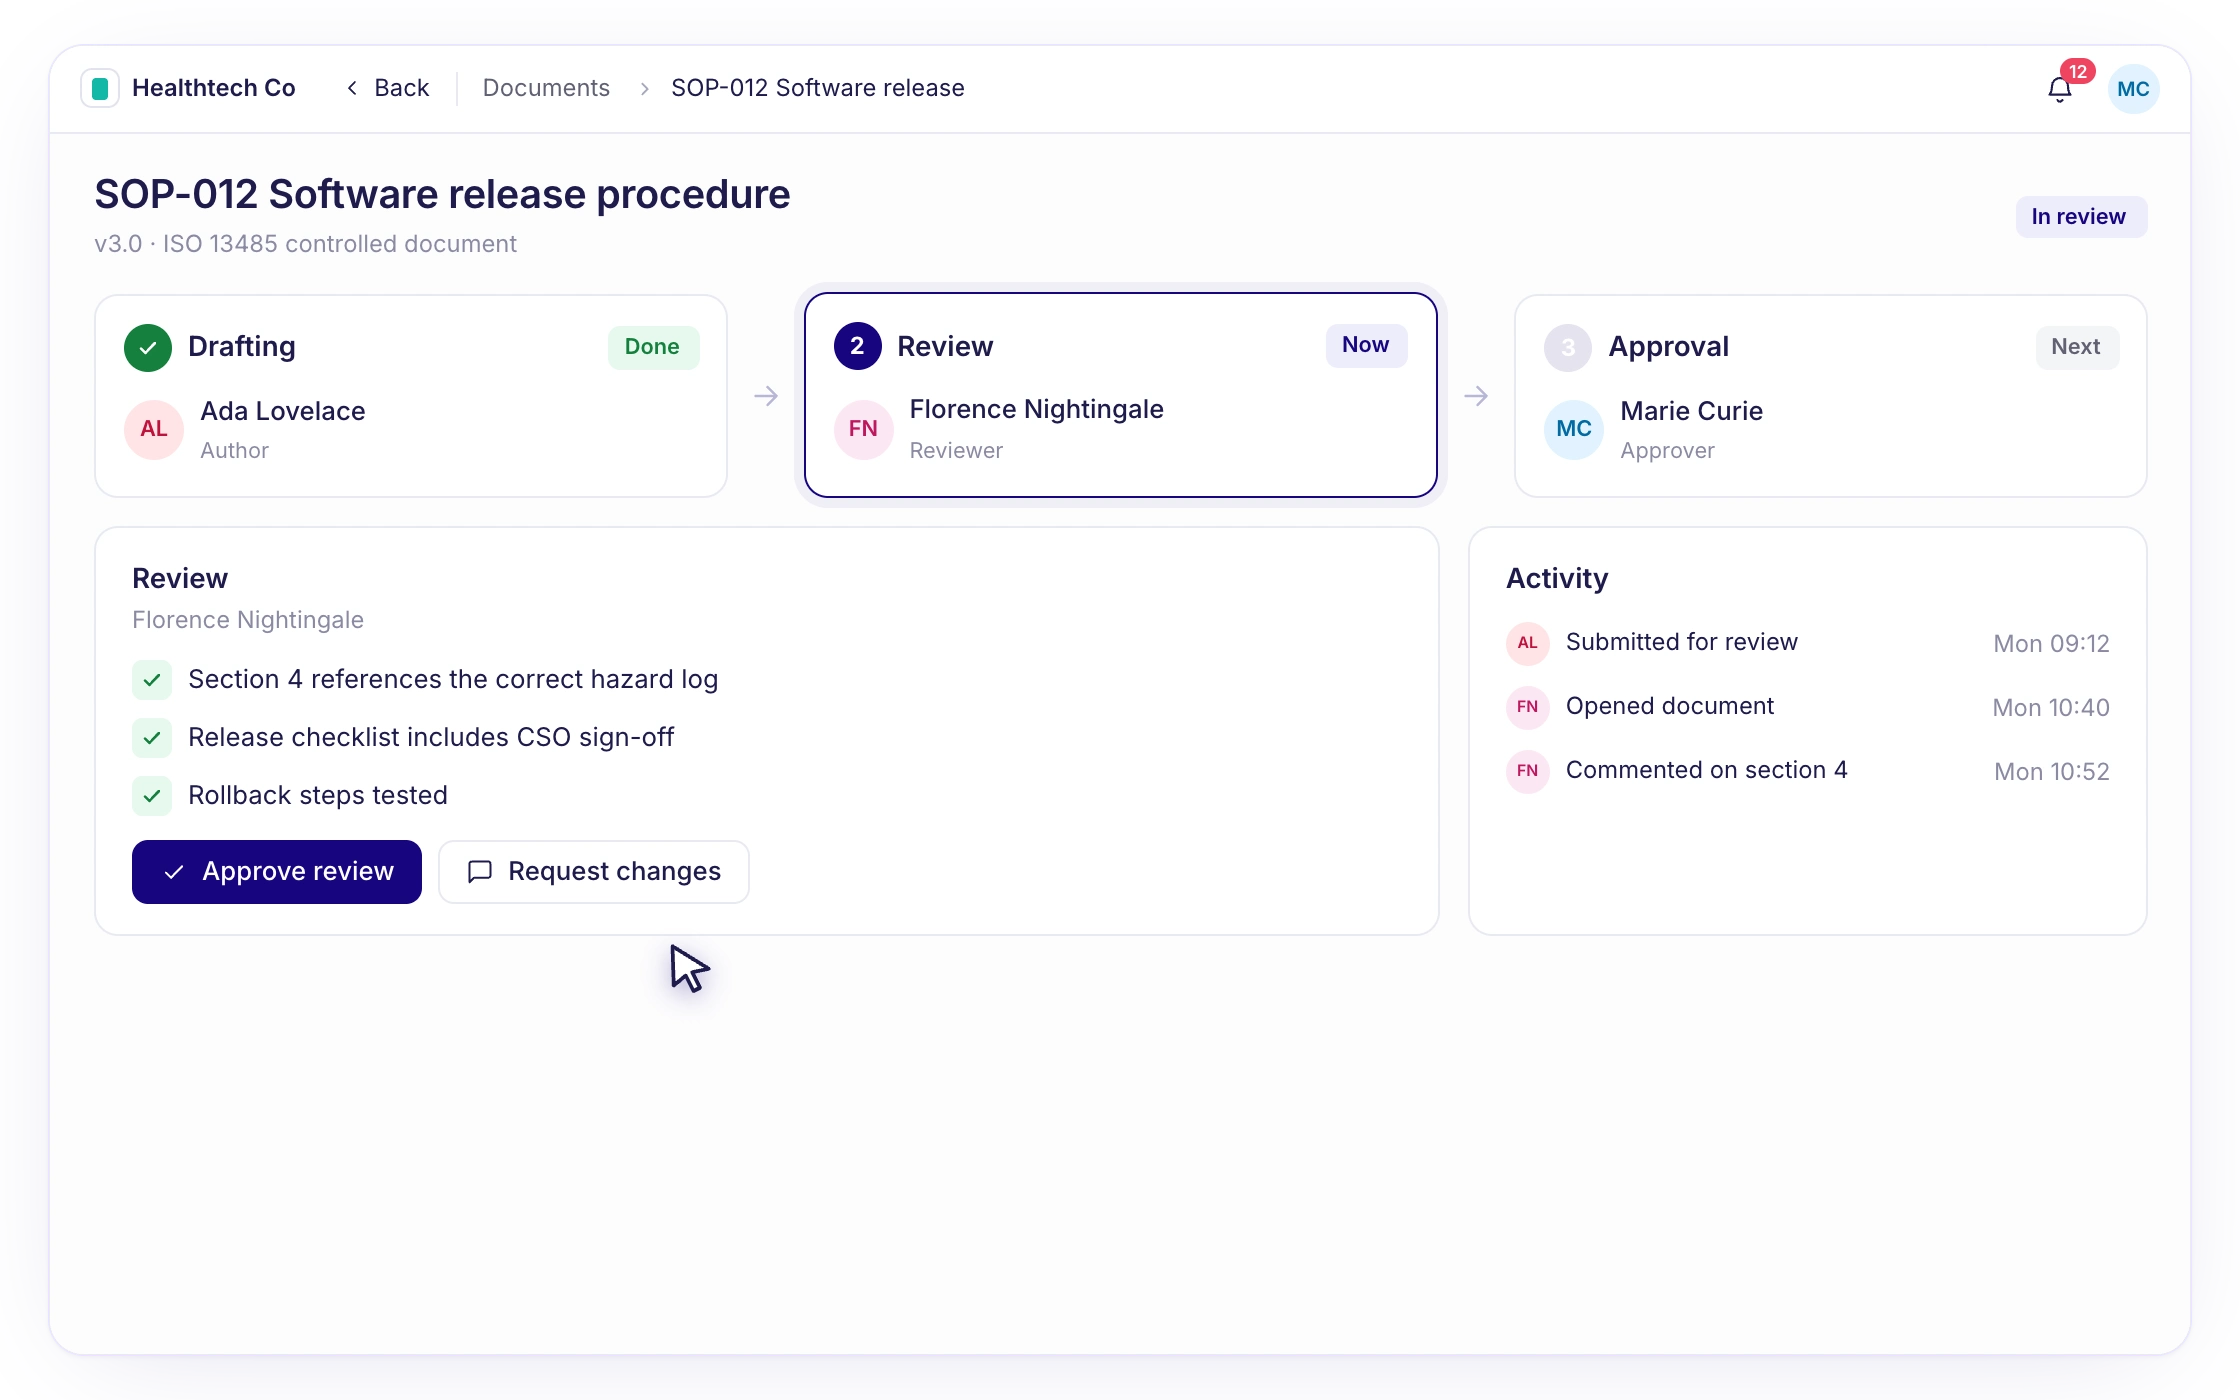Open the Submitted for review activity entry

pyautogui.click(x=1808, y=643)
